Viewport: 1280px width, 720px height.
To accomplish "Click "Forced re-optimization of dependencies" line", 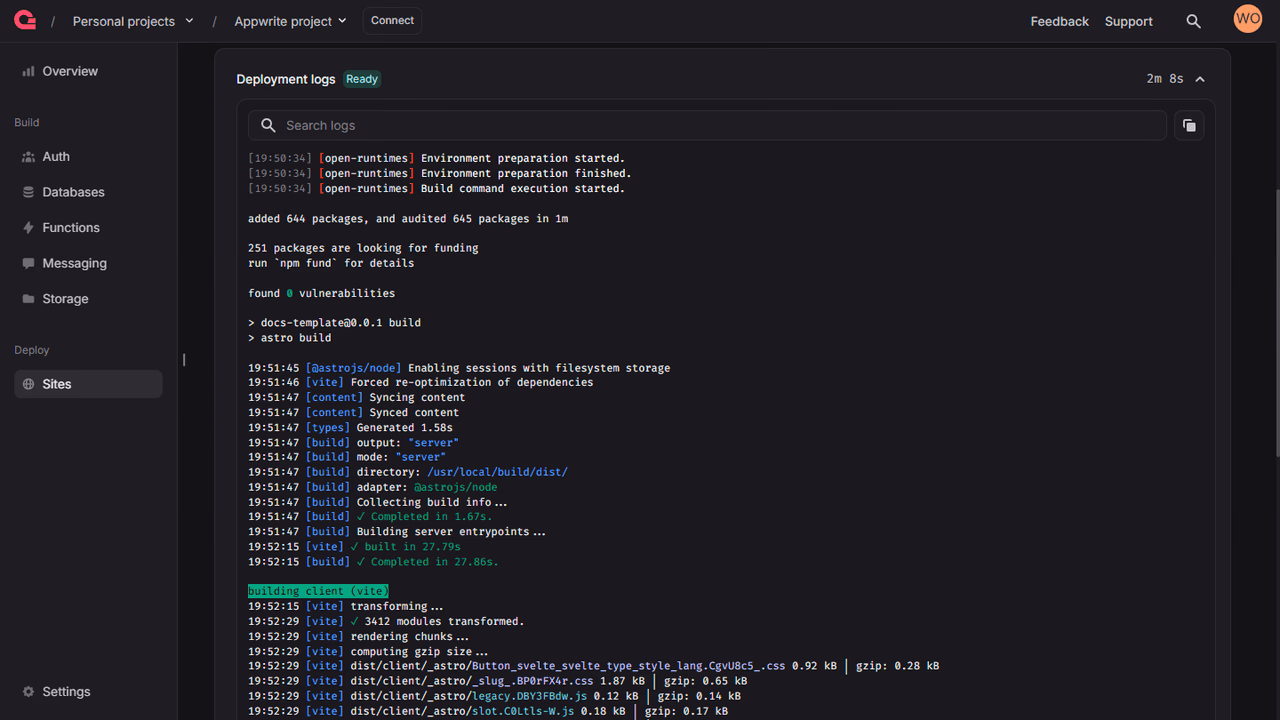I will [x=420, y=382].
